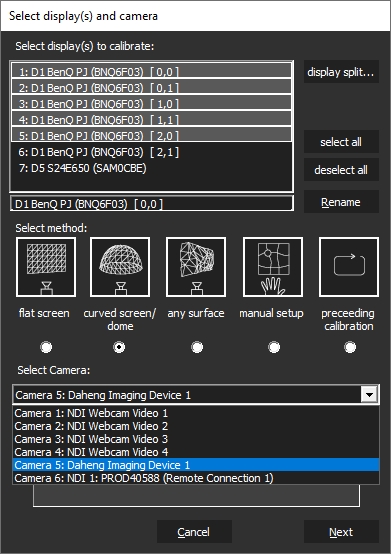Pick Camera 3: NDI Webcam Video 3

pyautogui.click(x=196, y=439)
